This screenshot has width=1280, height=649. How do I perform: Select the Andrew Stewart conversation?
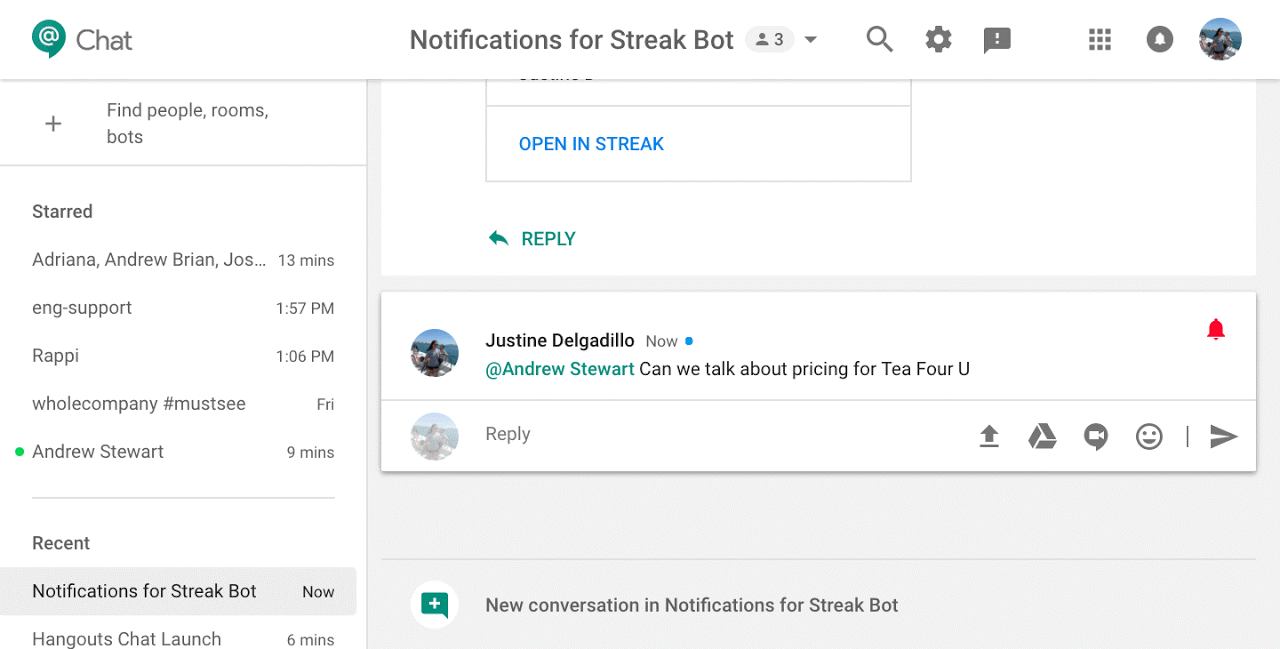(98, 452)
